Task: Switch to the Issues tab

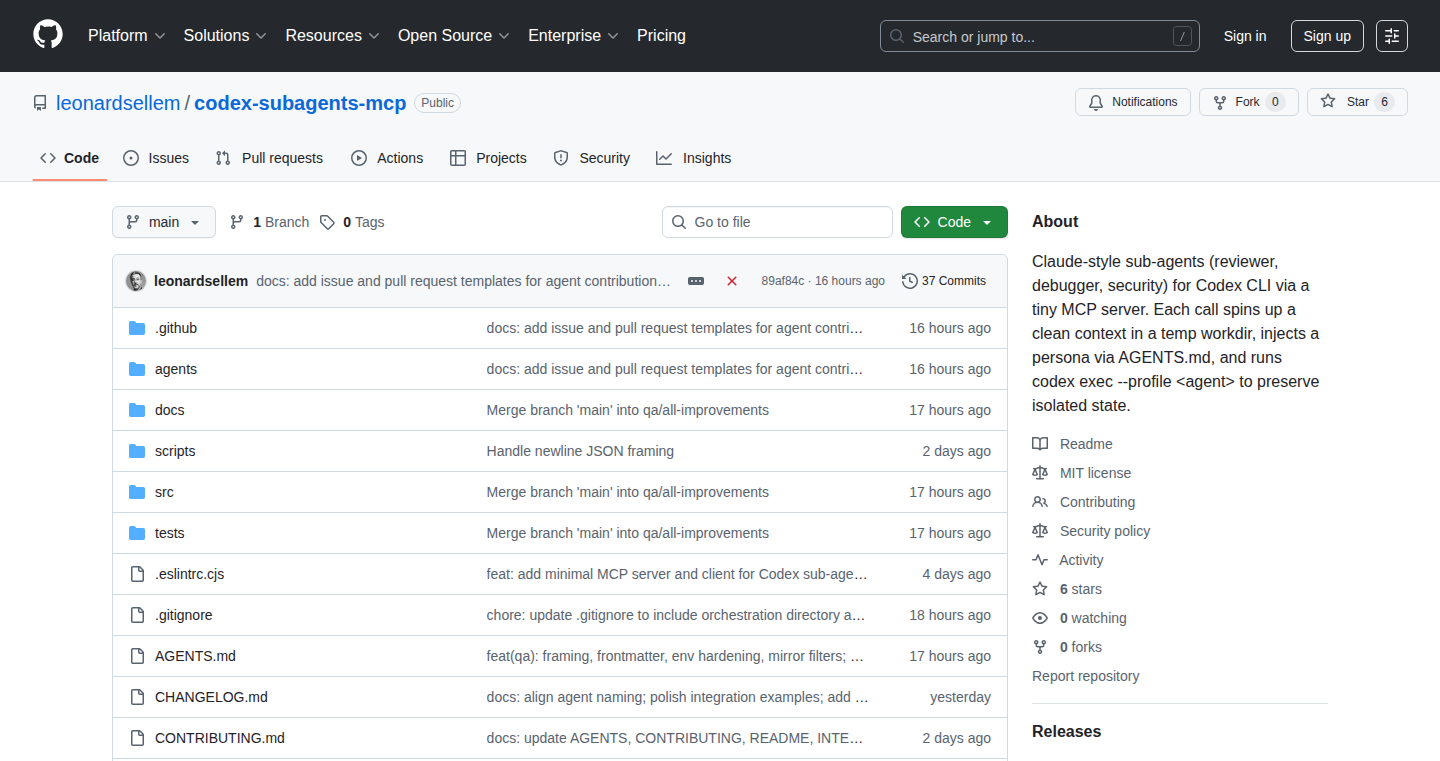Action: click(156, 158)
